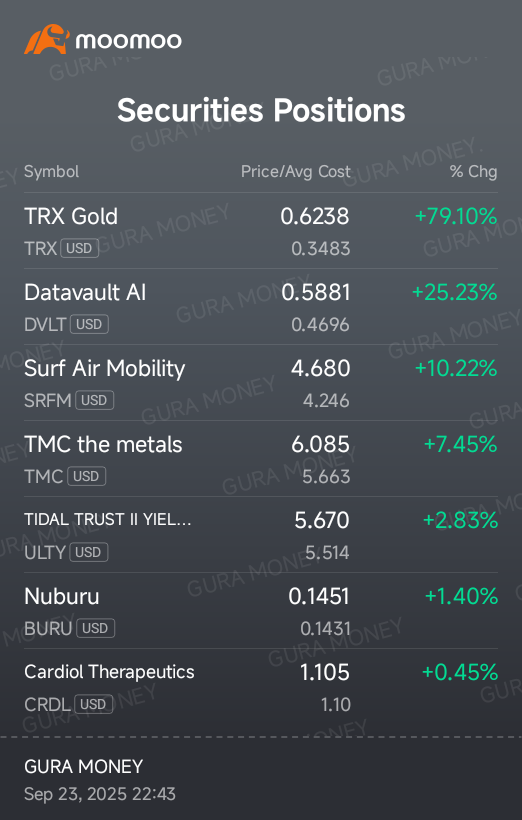The width and height of the screenshot is (522, 820).
Task: Click the % Chg column header
Action: click(x=473, y=172)
